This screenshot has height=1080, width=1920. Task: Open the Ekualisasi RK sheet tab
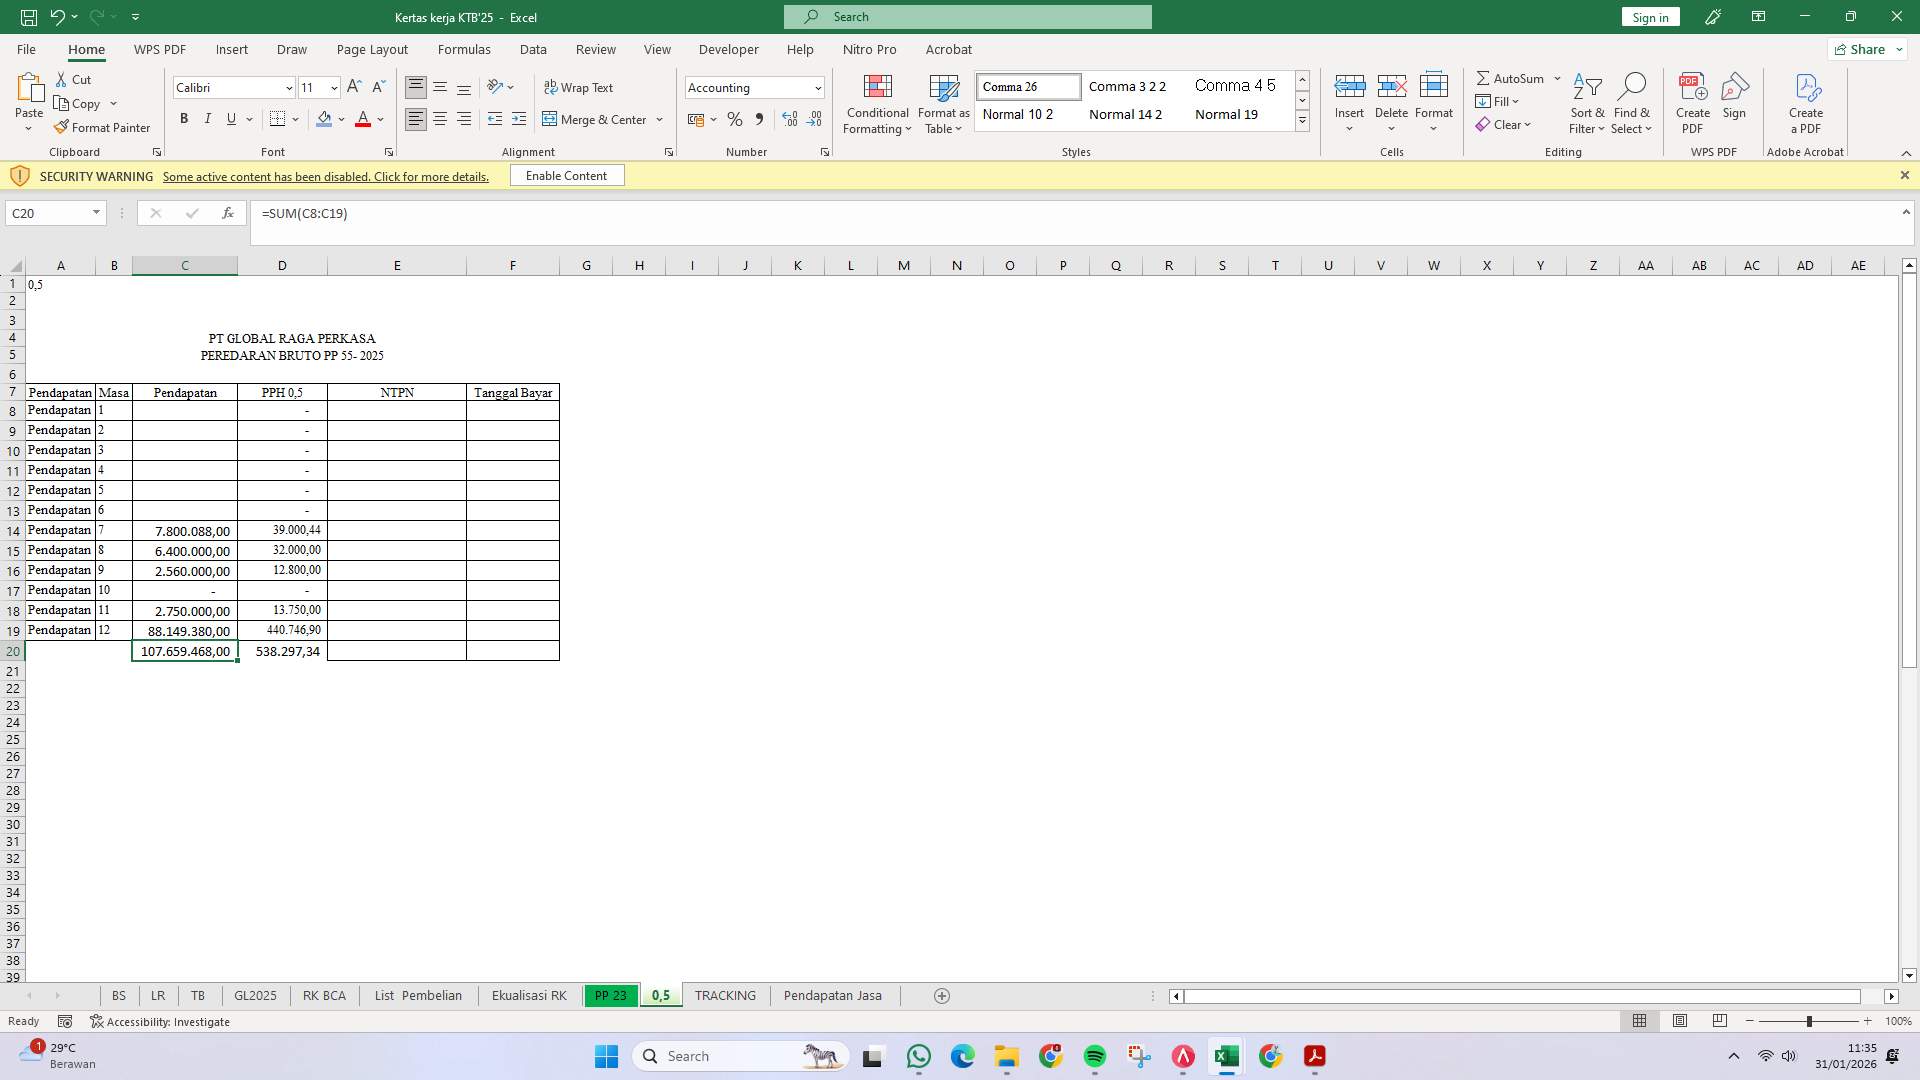click(x=528, y=995)
